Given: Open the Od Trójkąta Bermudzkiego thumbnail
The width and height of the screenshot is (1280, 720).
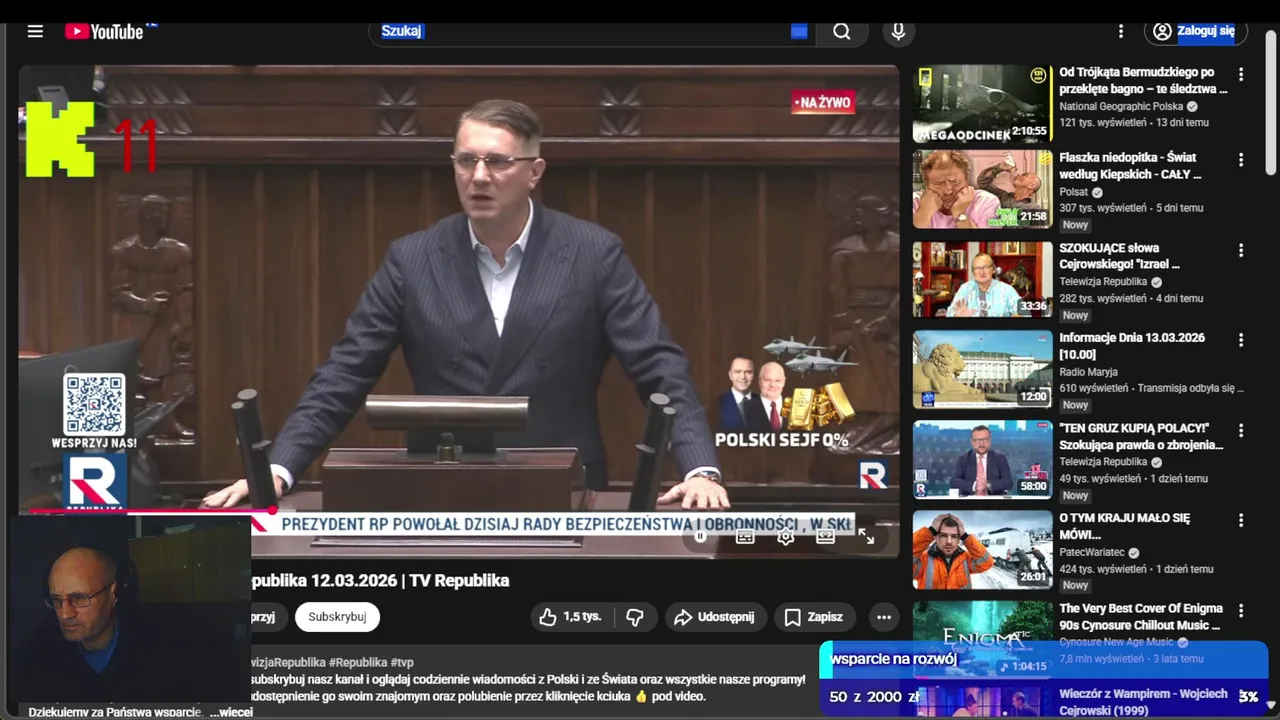Looking at the screenshot, I should point(982,104).
